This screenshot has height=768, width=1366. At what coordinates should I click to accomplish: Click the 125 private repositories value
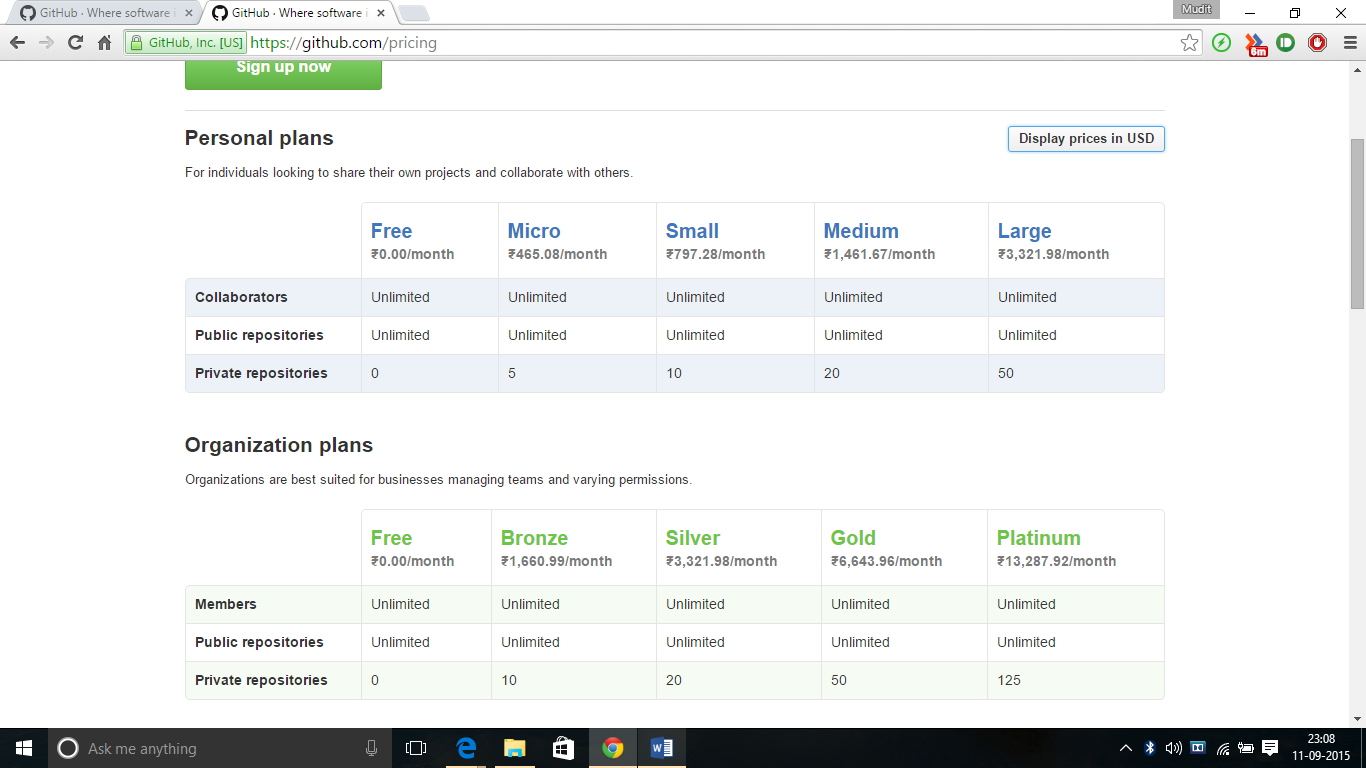[x=1009, y=680]
